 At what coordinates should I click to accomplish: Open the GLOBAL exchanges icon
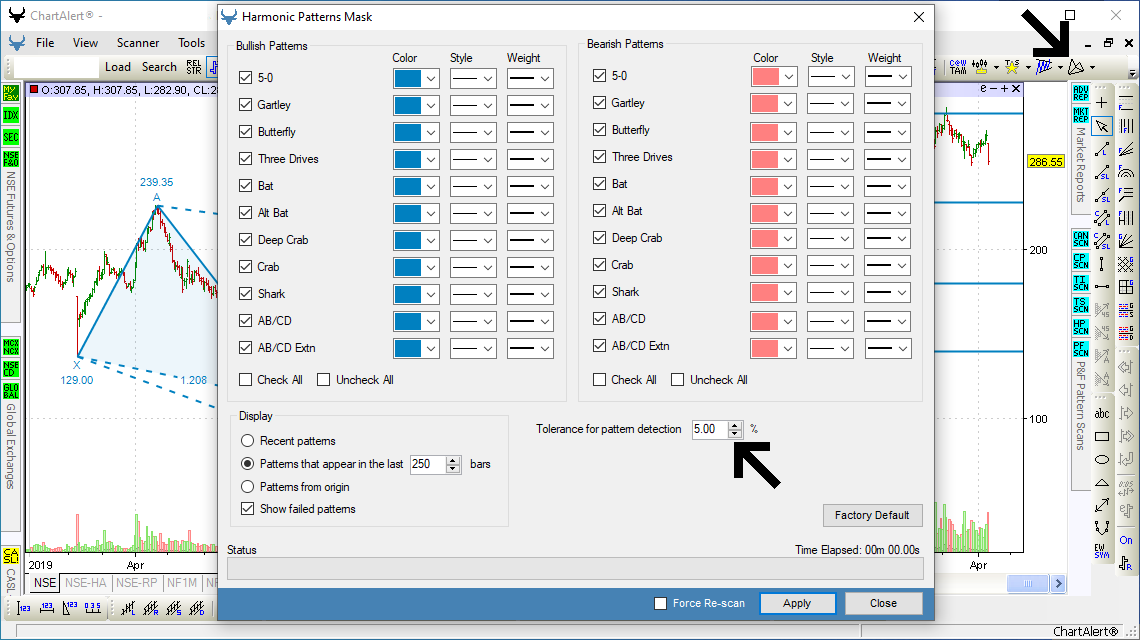click(x=11, y=391)
